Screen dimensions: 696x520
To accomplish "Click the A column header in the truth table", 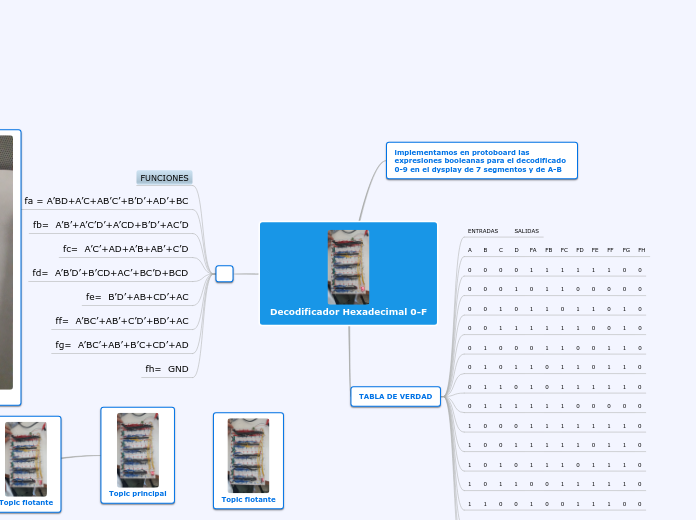I will pyautogui.click(x=470, y=250).
